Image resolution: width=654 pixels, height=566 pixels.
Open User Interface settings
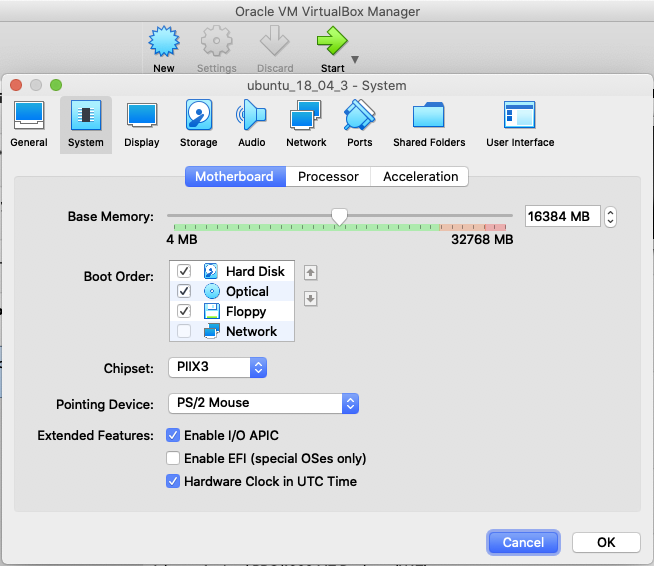[x=519, y=123]
